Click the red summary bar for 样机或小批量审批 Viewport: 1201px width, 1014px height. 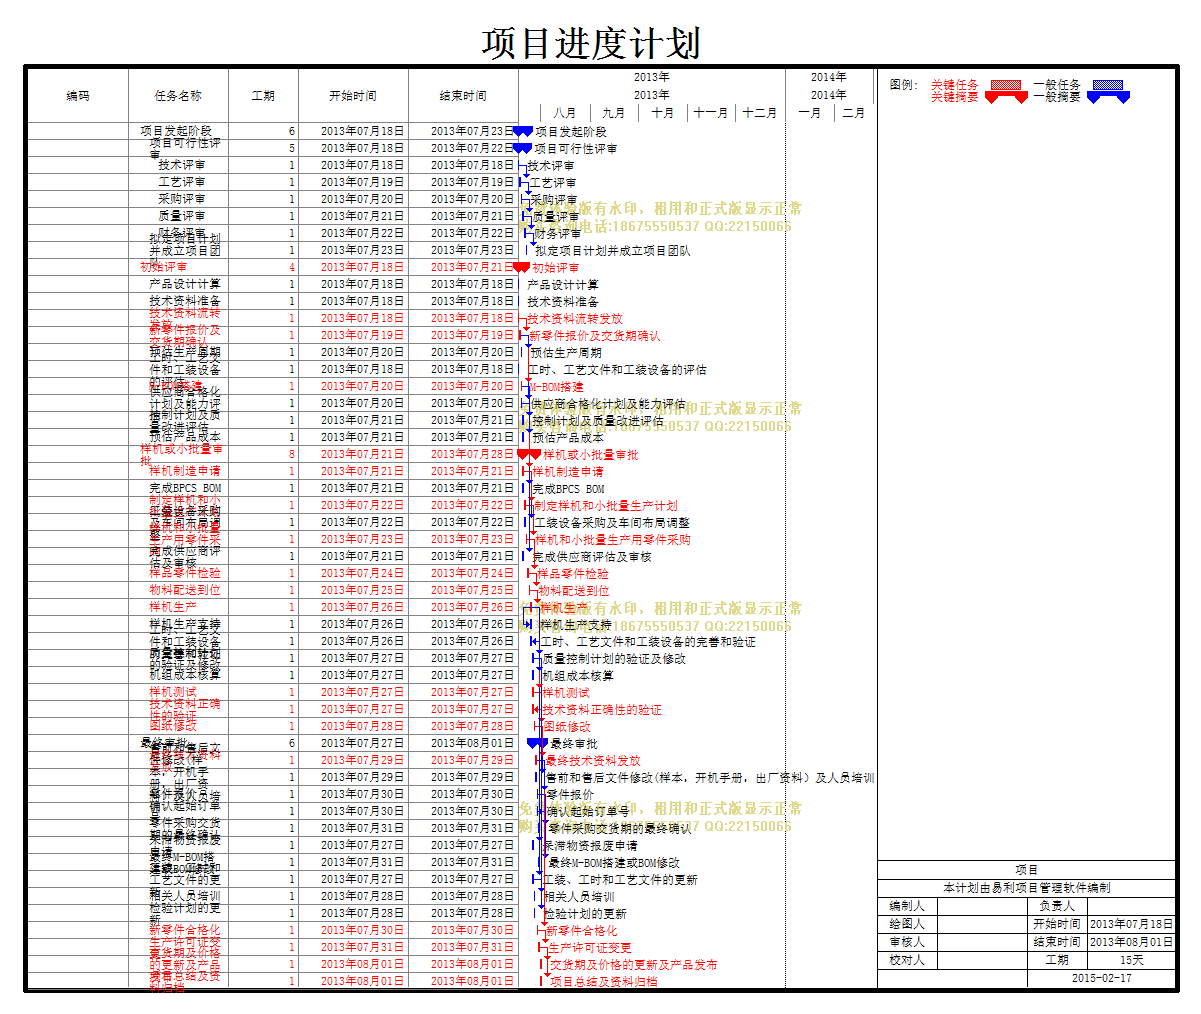[x=529, y=455]
